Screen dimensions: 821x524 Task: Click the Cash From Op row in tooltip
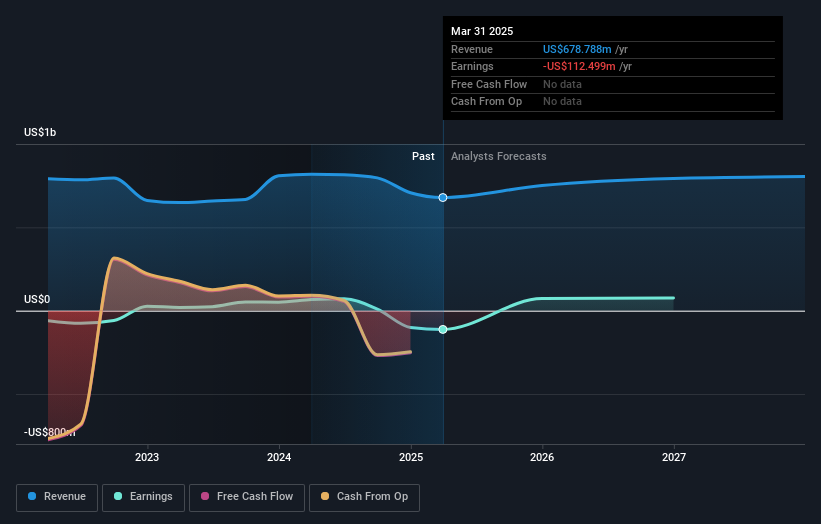pyautogui.click(x=613, y=102)
